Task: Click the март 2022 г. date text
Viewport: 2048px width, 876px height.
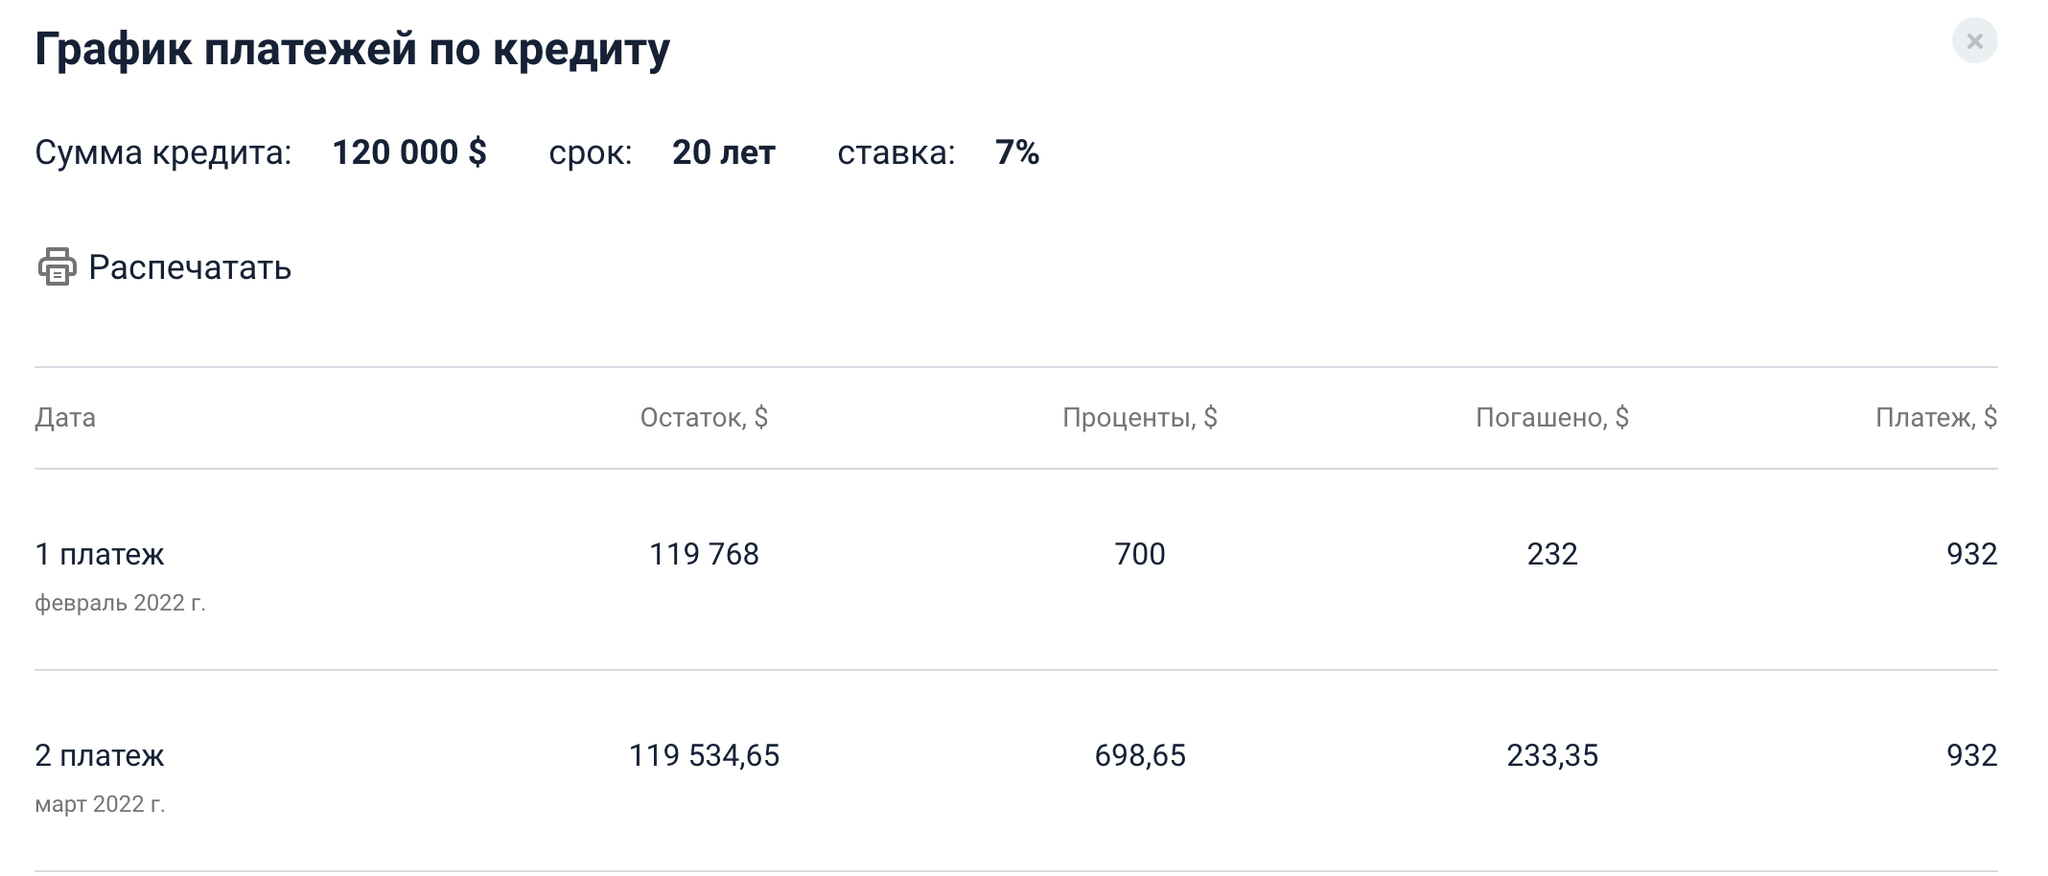Action: click(x=100, y=804)
